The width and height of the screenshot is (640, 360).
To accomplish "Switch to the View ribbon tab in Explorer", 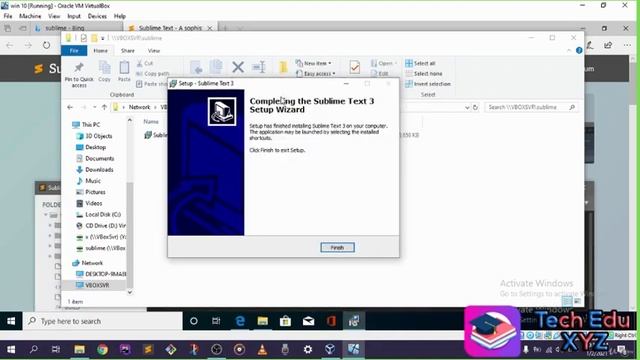I will (x=154, y=51).
